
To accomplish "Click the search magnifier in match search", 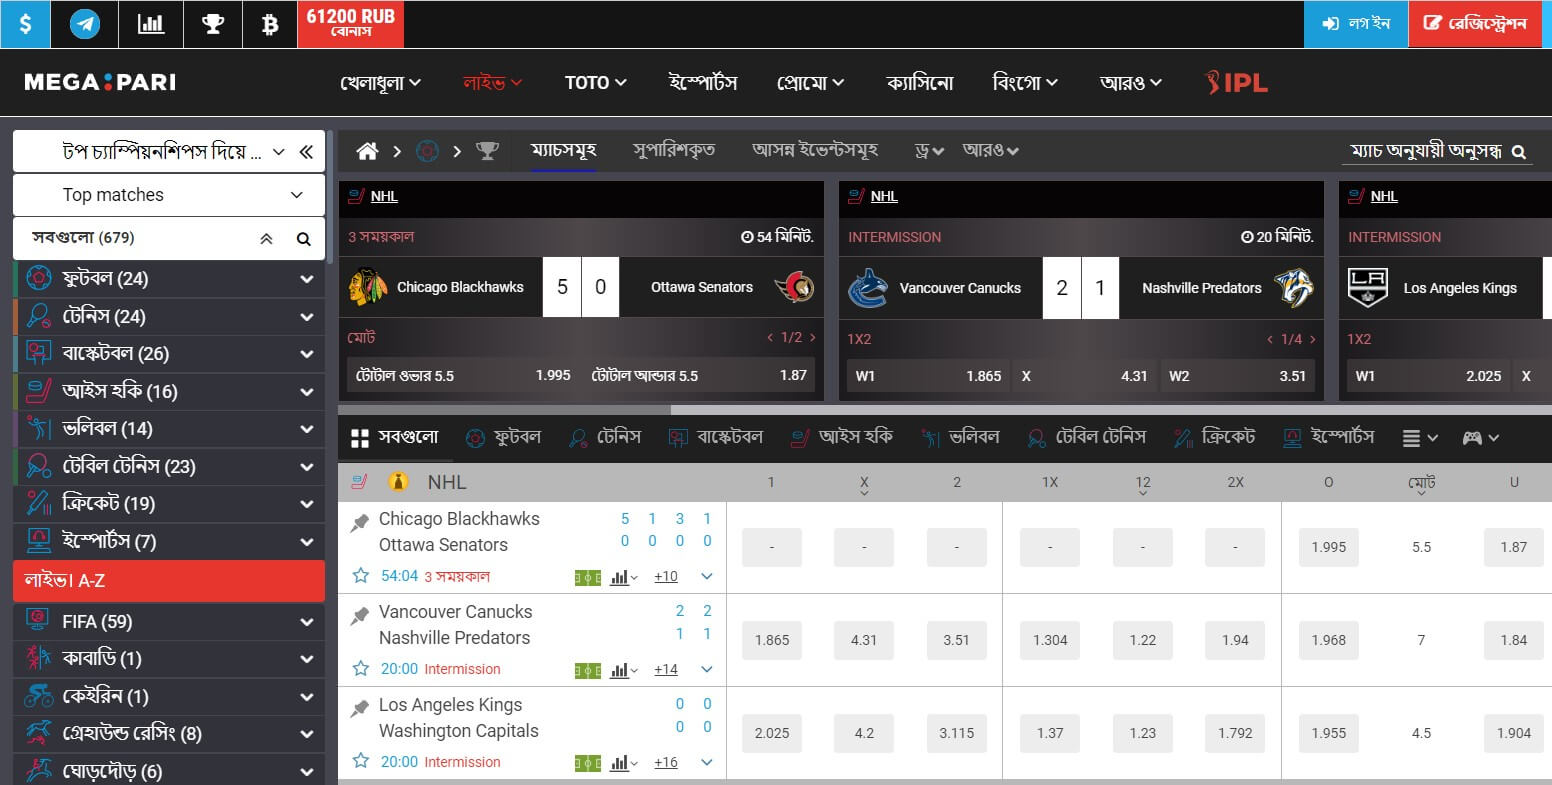I will pyautogui.click(x=1518, y=152).
